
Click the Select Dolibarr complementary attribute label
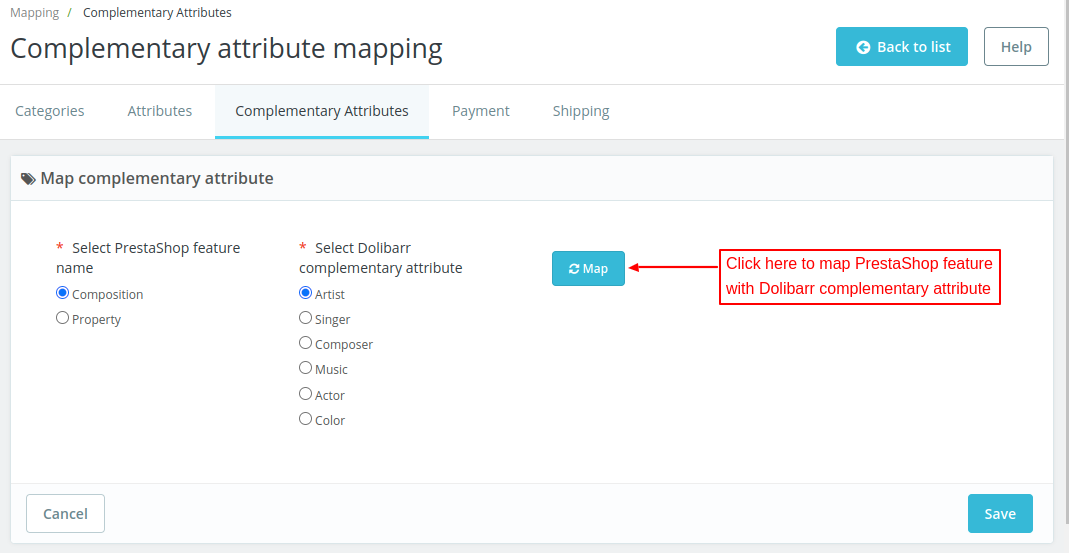coord(380,258)
